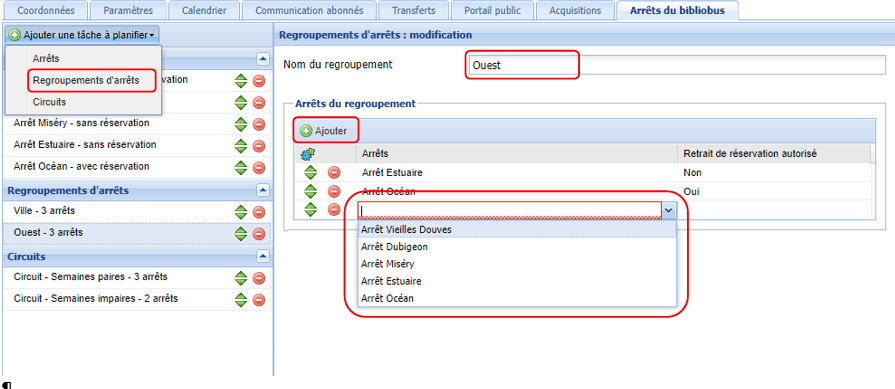Collapse the Regroupements d'arrêts section

(263, 190)
